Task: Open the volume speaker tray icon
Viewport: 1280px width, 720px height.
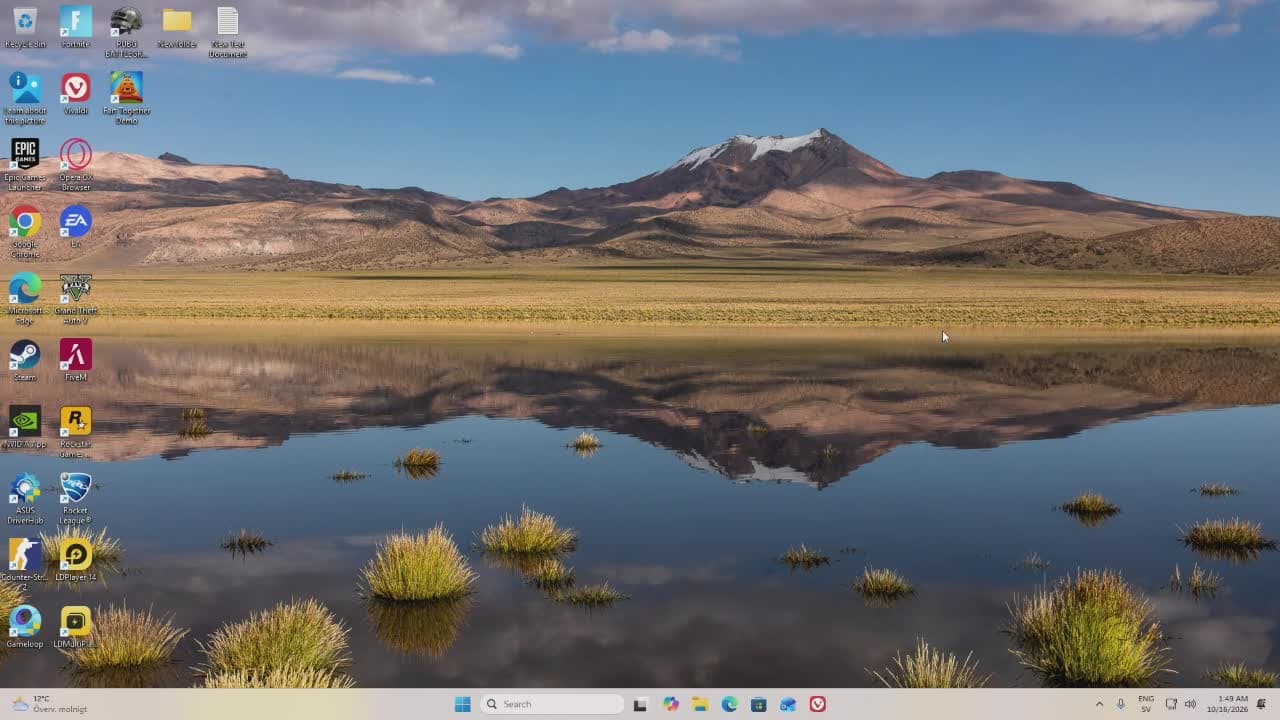Action: pos(1190,704)
